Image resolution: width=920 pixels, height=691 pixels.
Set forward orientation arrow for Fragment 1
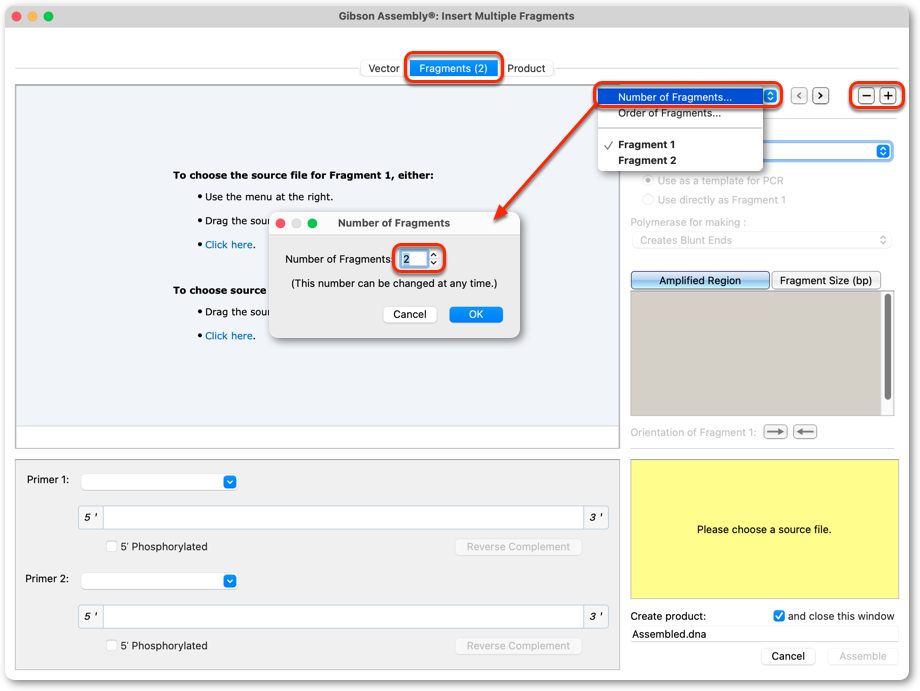(x=775, y=432)
